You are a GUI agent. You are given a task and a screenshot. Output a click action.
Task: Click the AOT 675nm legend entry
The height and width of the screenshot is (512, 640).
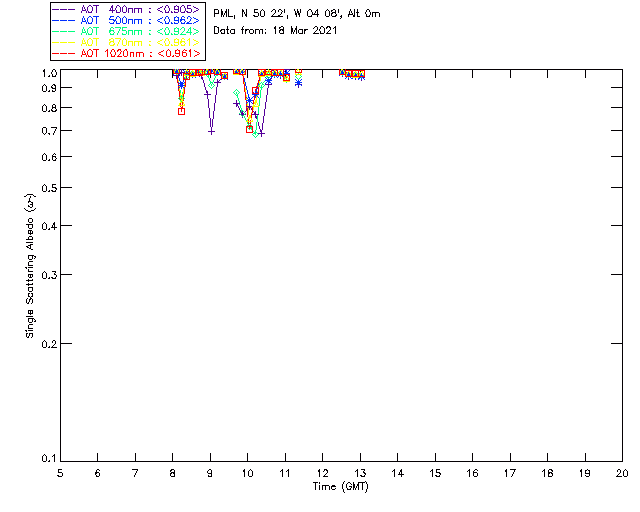tap(127, 31)
